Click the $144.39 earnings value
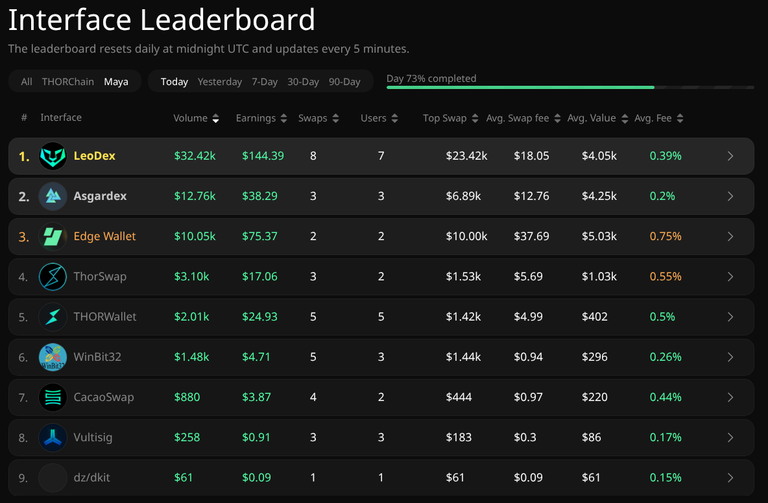Screen dimensions: 768x503 (263, 156)
